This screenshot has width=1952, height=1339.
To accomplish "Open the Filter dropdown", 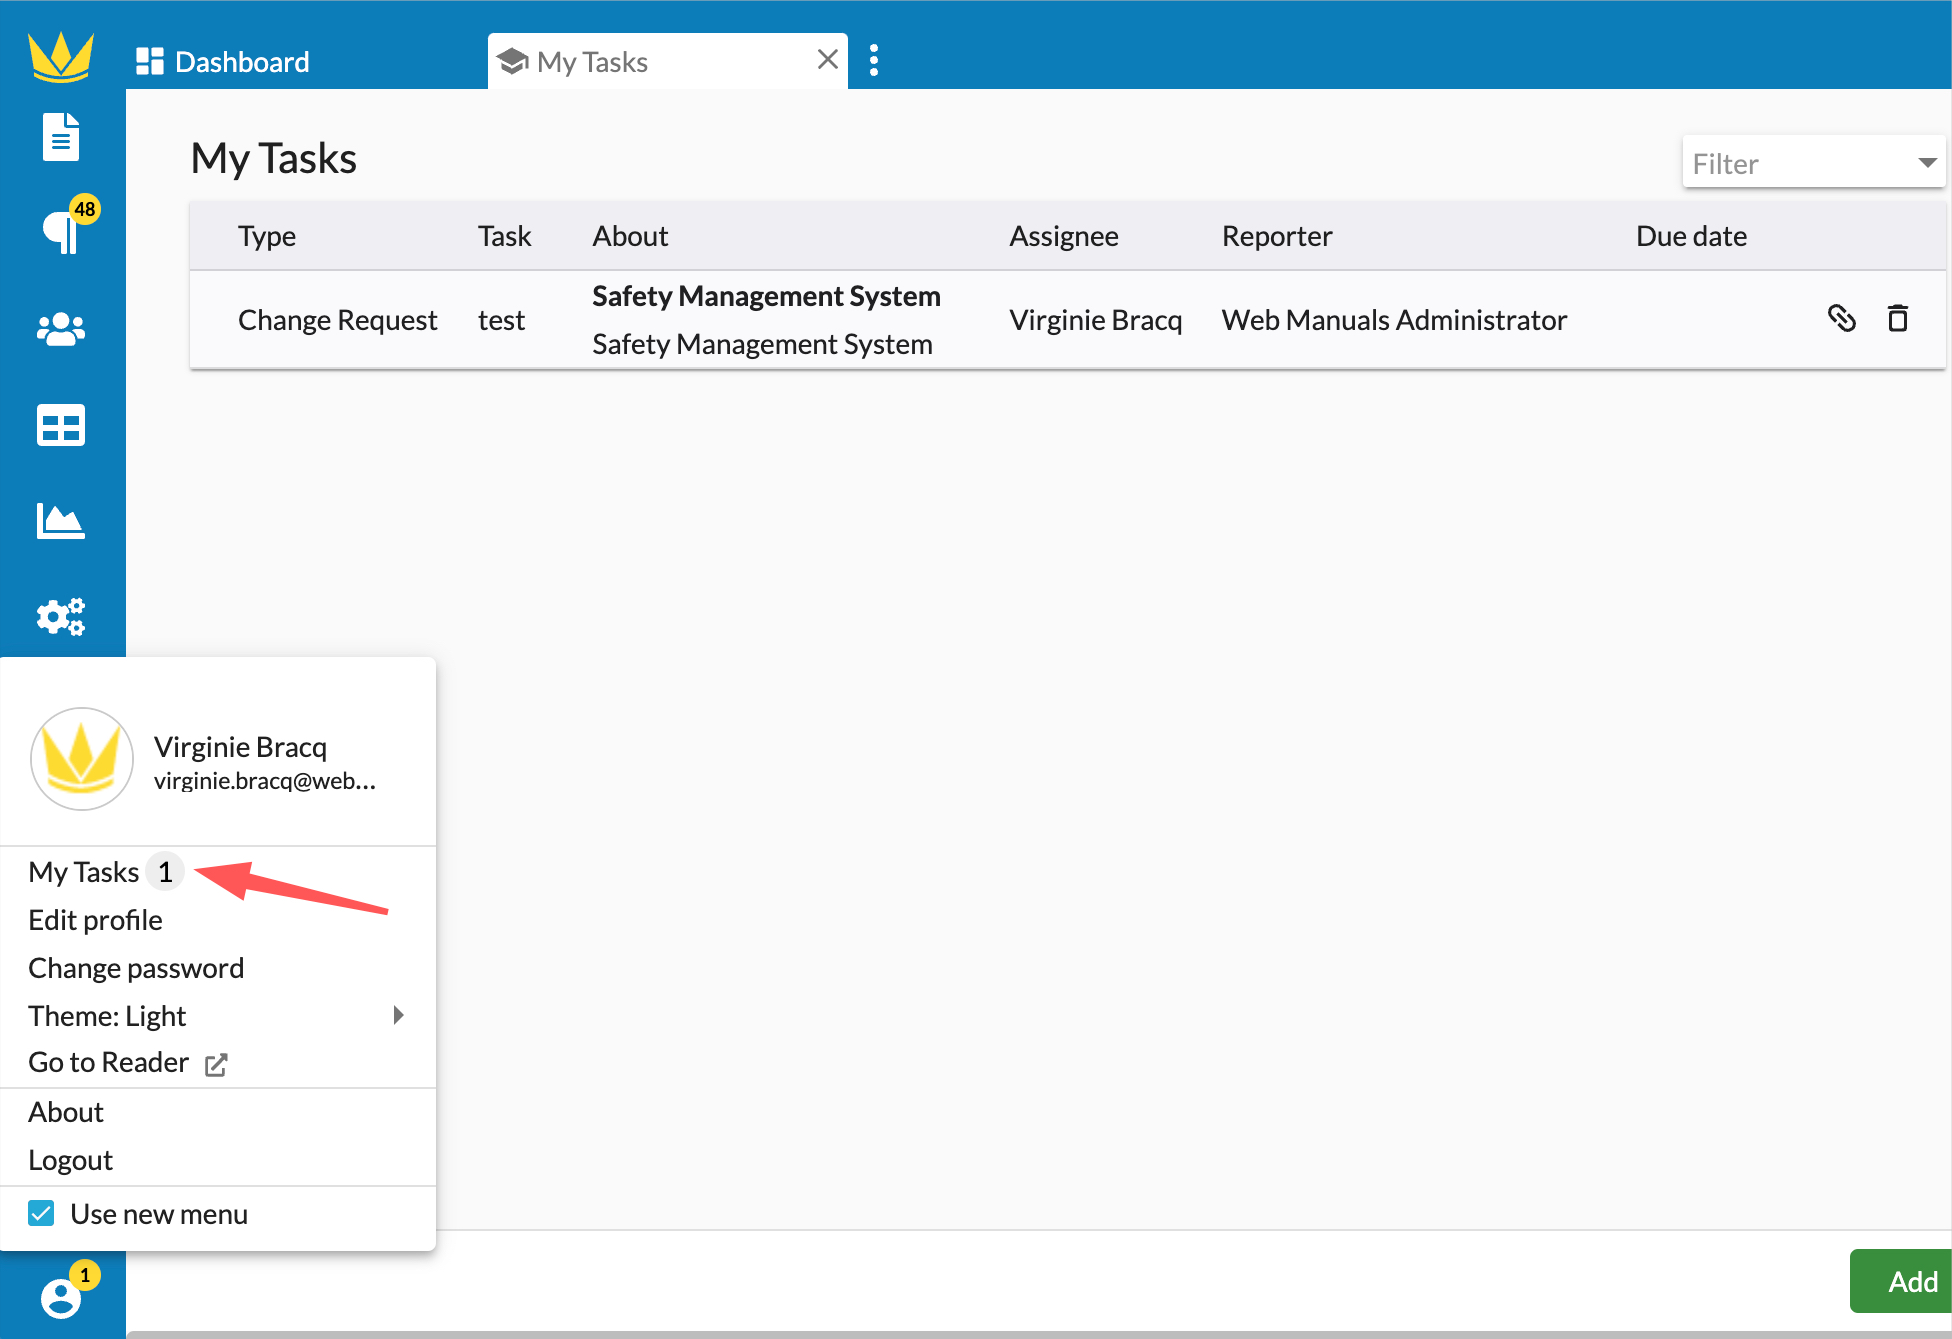I will click(1813, 162).
